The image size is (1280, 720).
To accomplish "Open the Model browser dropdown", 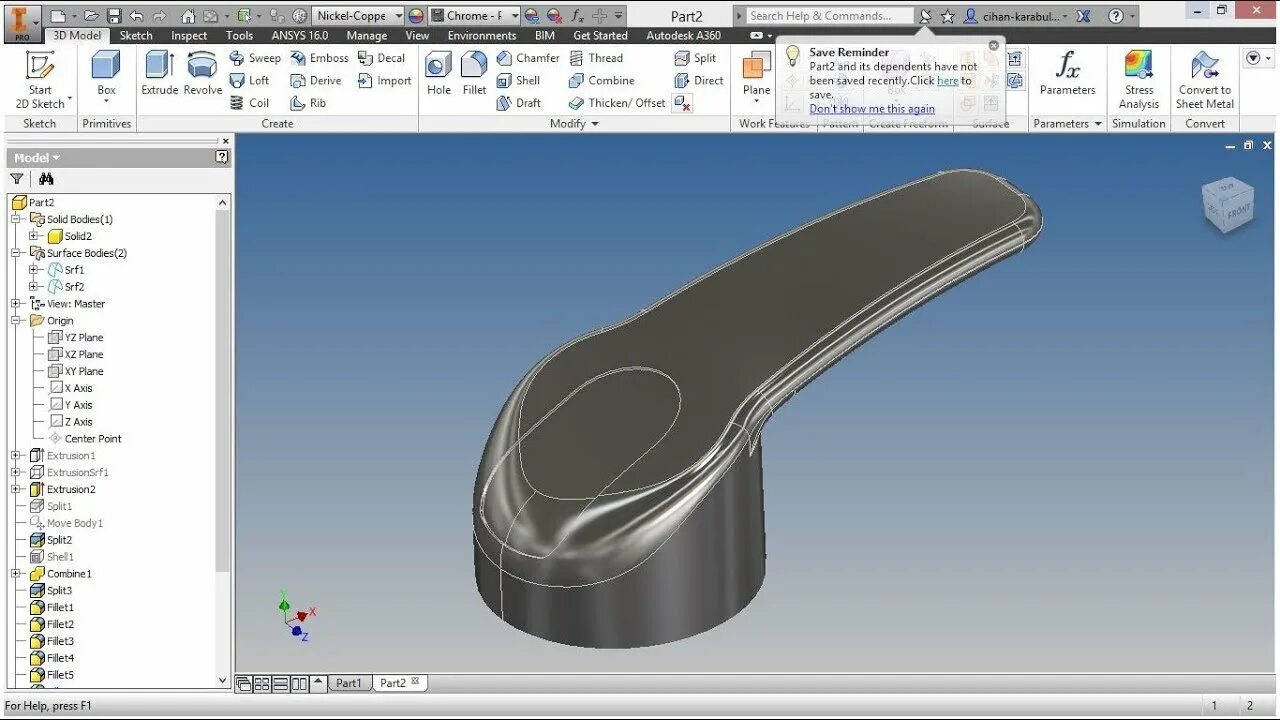I will [37, 157].
